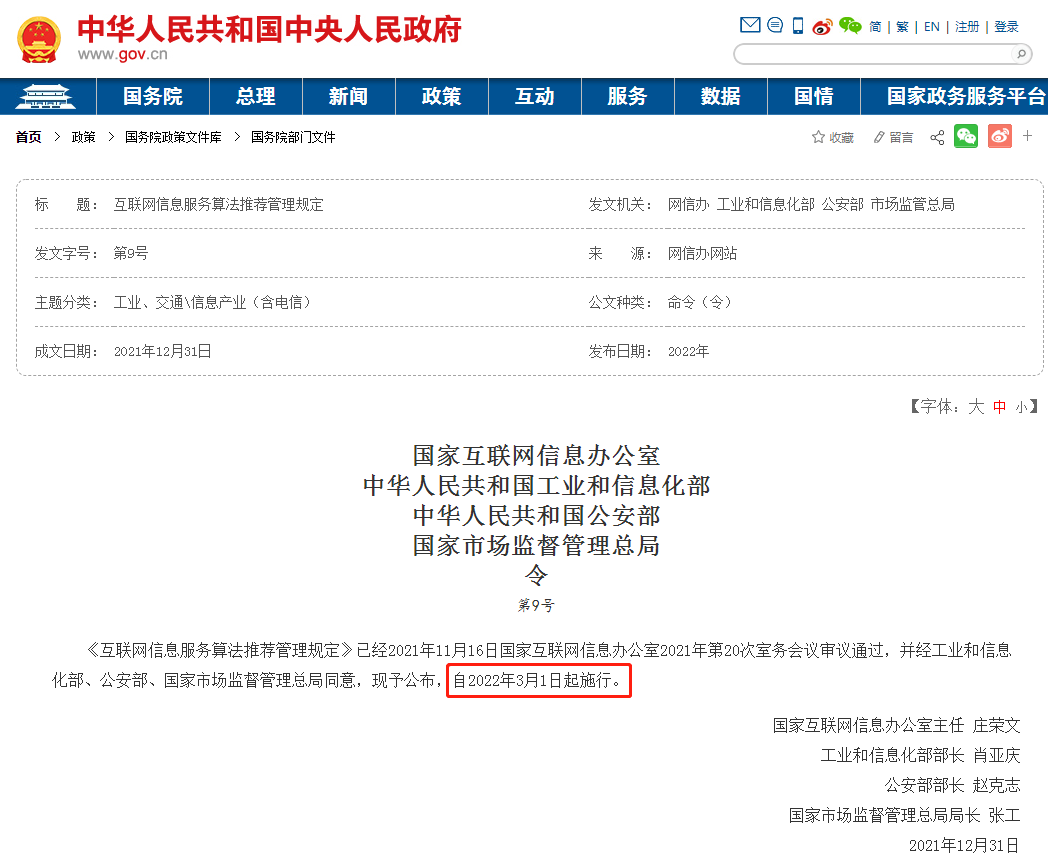Click signature 工业和信息化部部长 肖亚庆
The image size is (1048, 857).
click(921, 755)
